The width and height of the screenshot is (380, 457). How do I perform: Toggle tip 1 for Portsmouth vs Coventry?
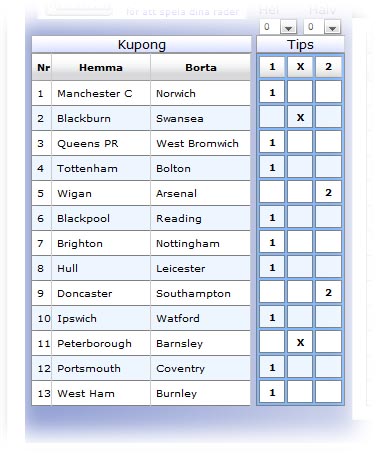click(272, 367)
